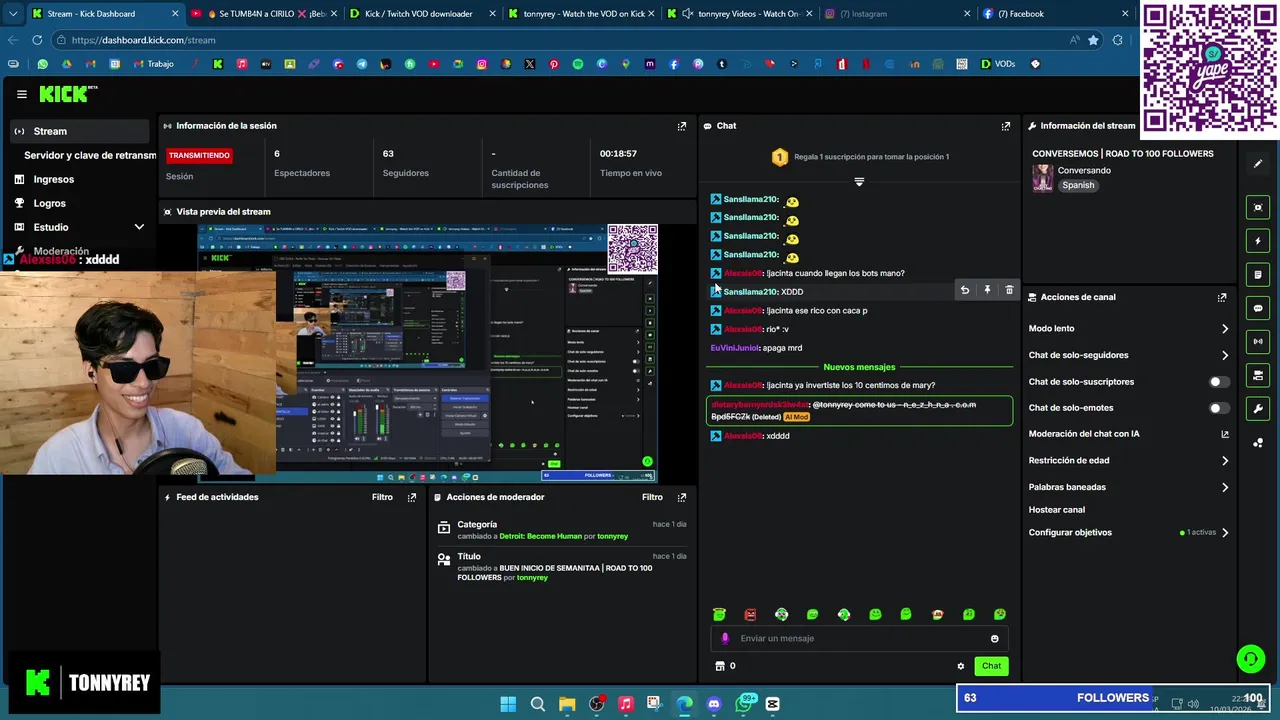
Task: Delete Sansllama210's XDDD message
Action: (1009, 290)
